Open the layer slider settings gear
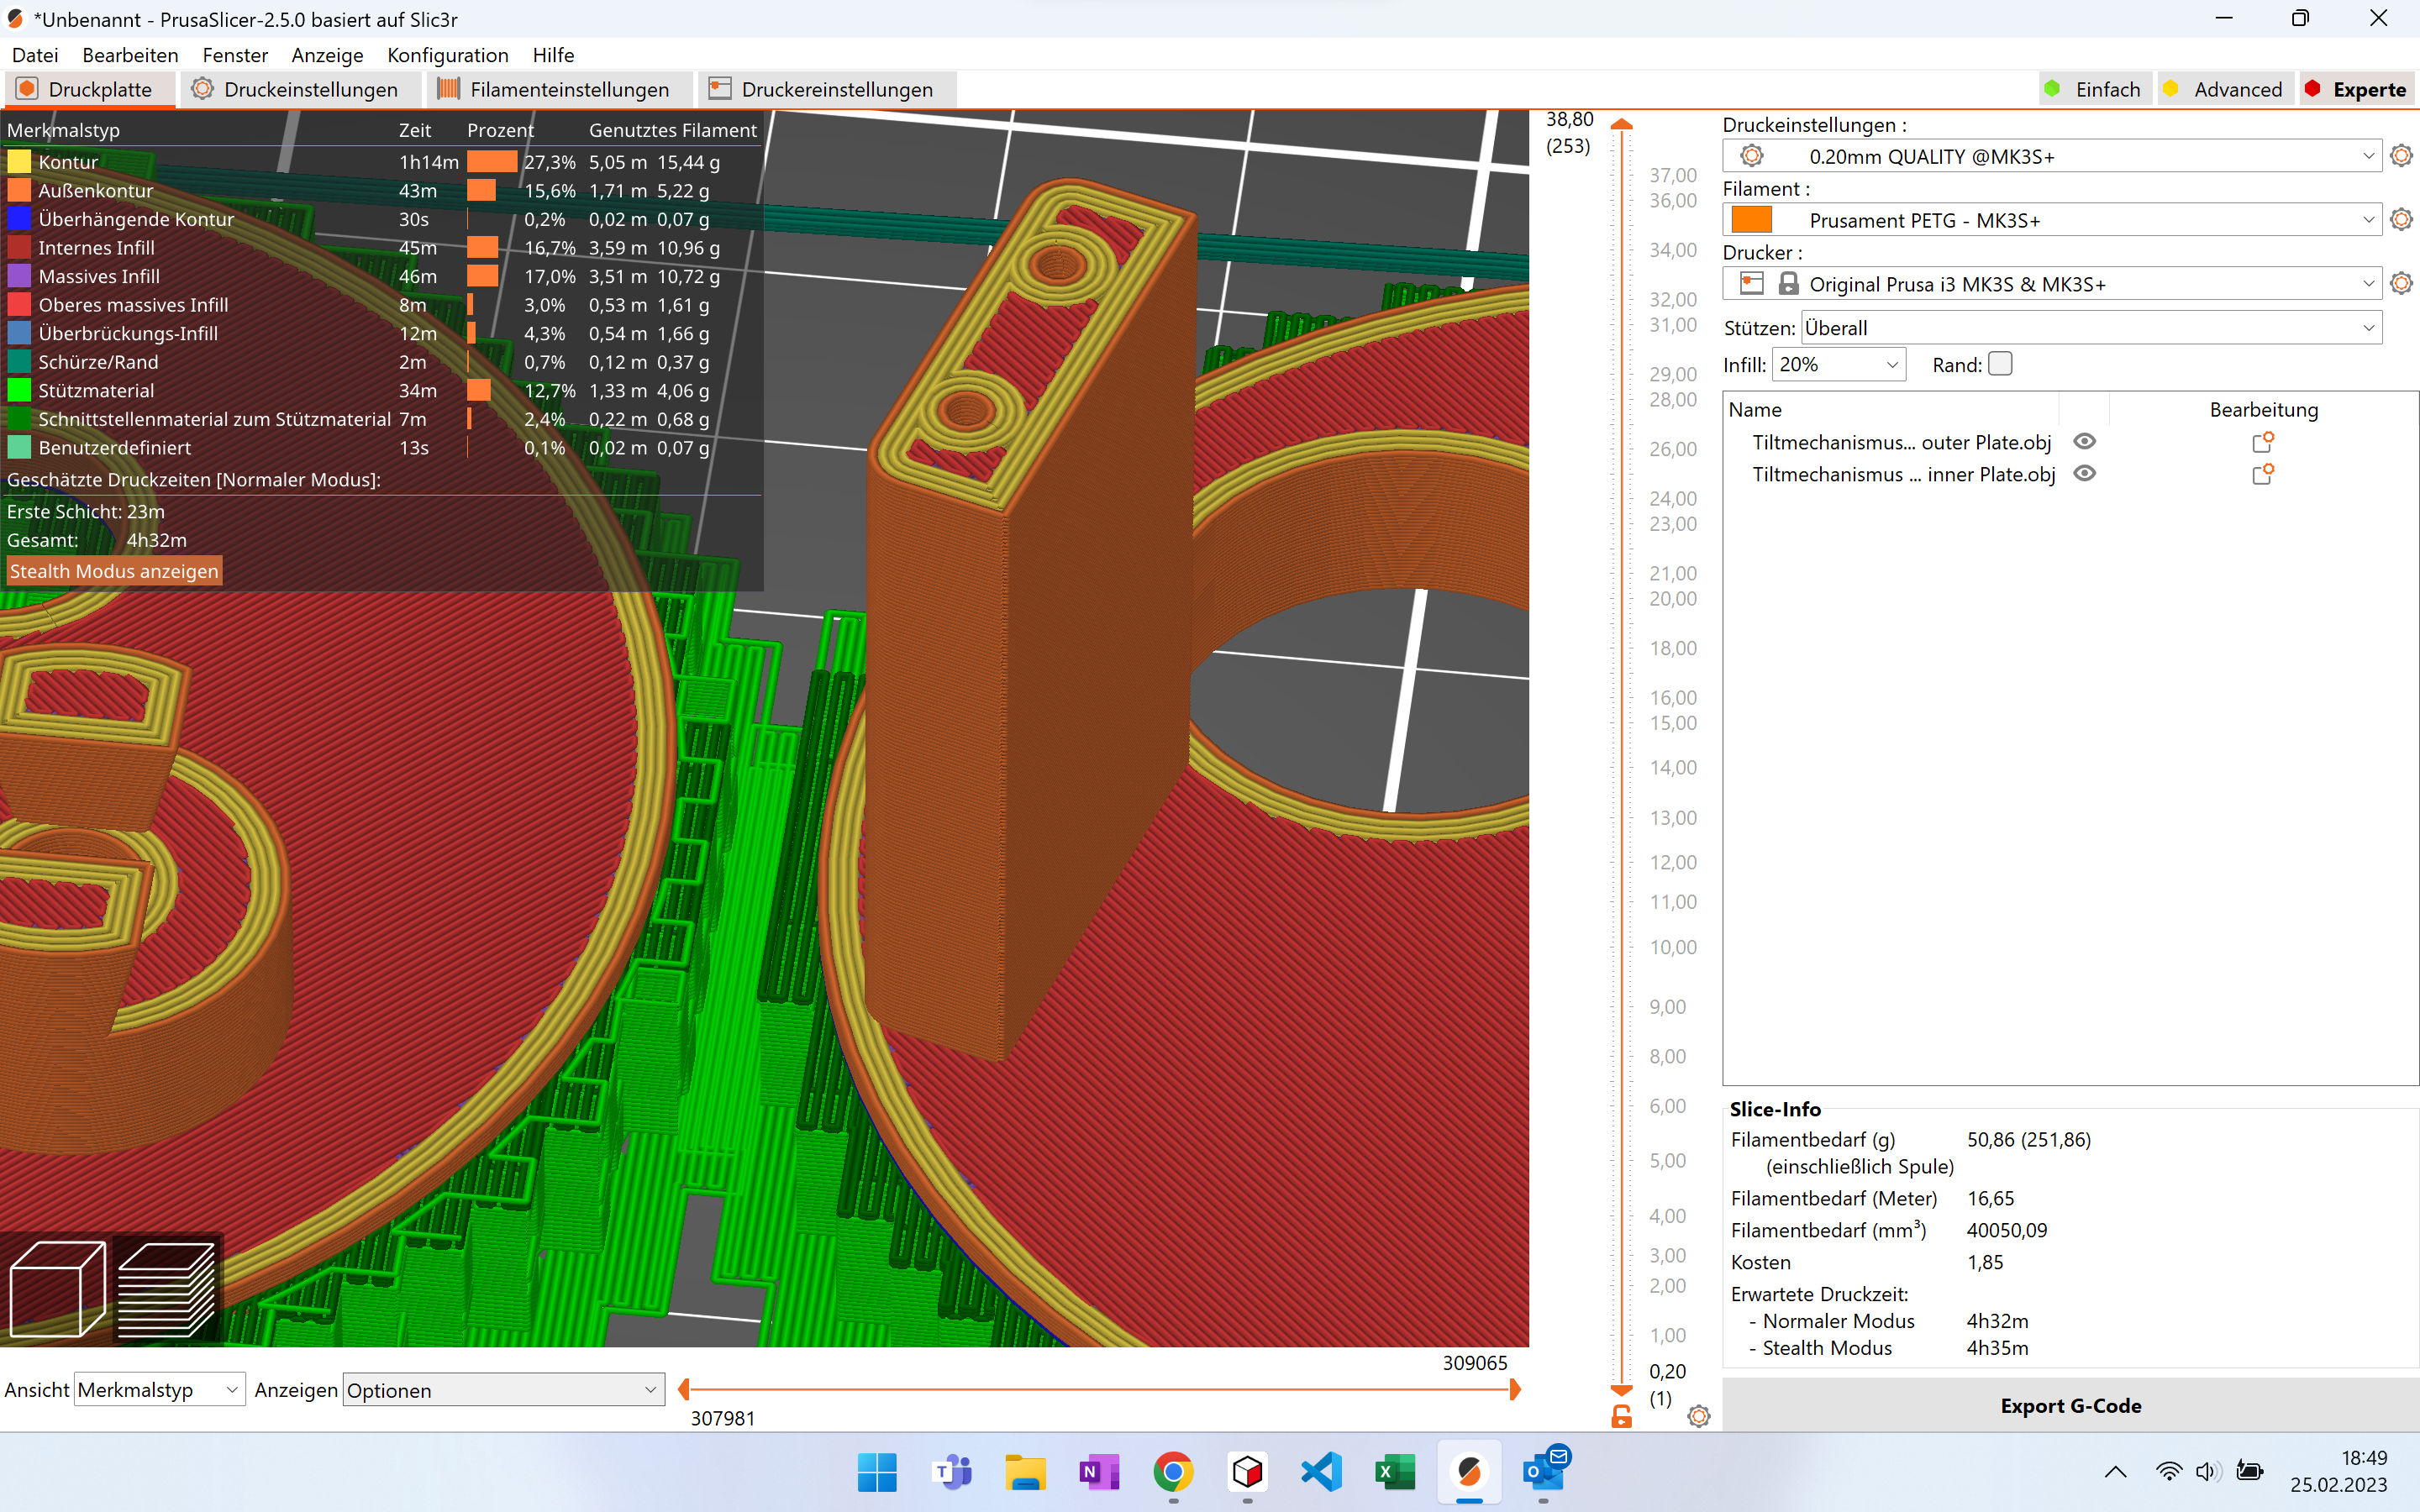Image resolution: width=2420 pixels, height=1512 pixels. [x=1699, y=1416]
